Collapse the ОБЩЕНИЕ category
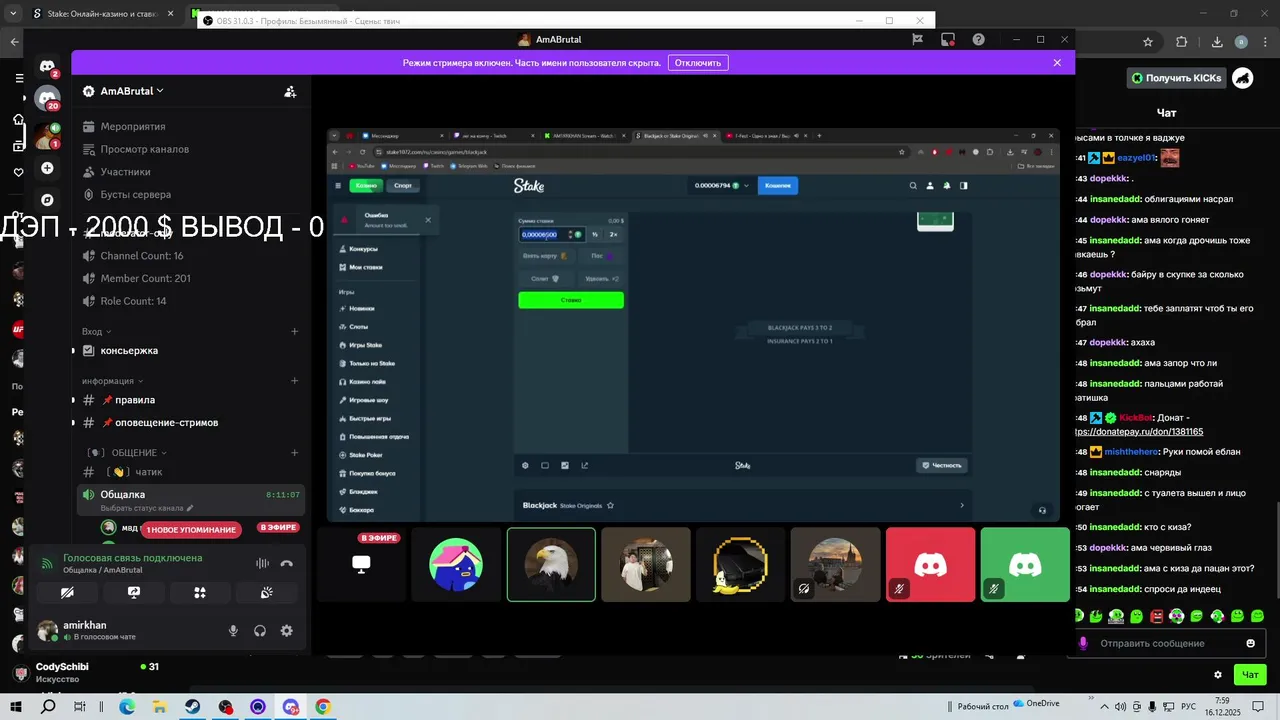Screen dimensions: 1280x720 point(128,453)
